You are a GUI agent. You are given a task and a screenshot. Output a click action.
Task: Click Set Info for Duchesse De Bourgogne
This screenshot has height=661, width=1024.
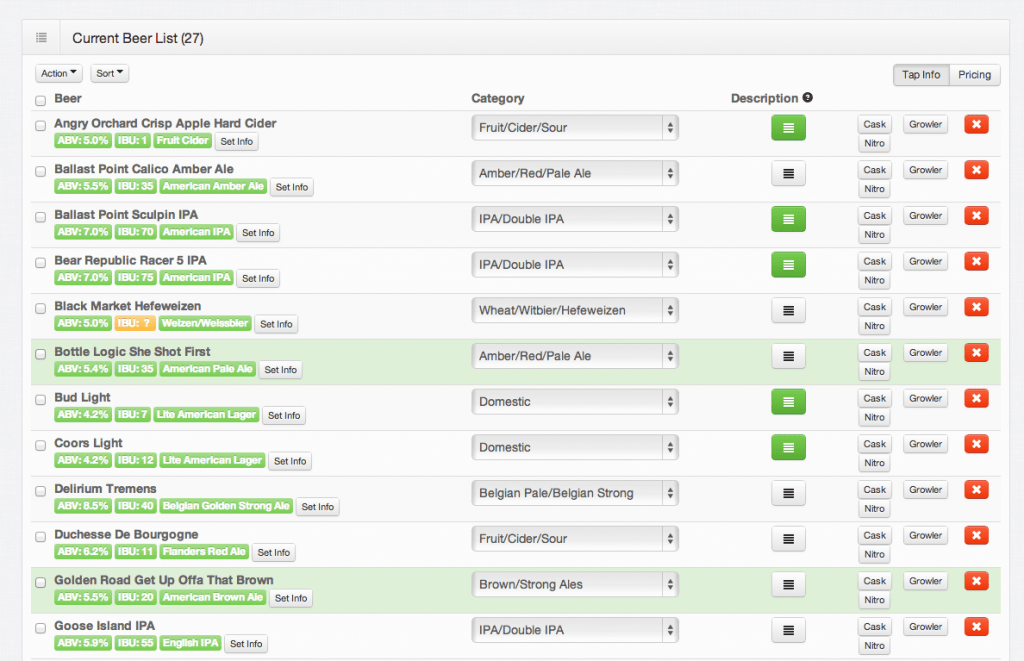[274, 553]
